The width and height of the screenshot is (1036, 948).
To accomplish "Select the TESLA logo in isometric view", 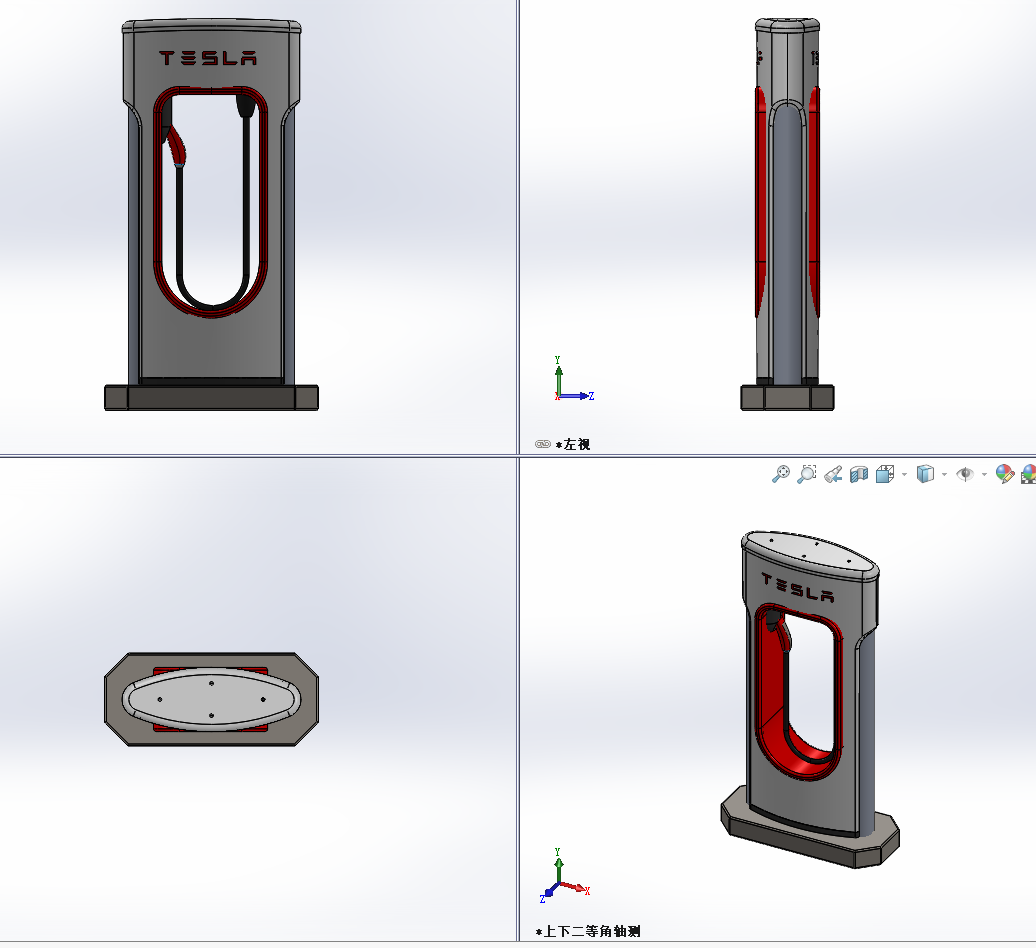I will (x=797, y=587).
